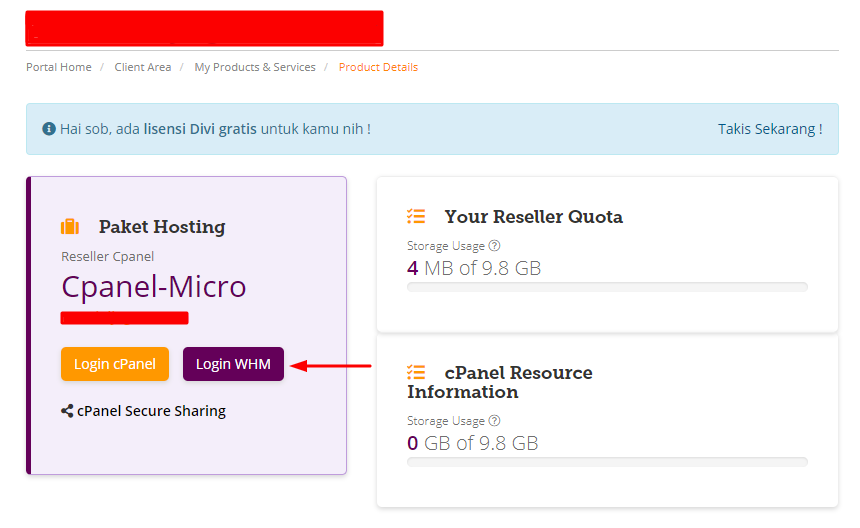Click the list icon beside Your Reseller Quota
Image resolution: width=860 pixels, height=528 pixels.
tap(416, 216)
